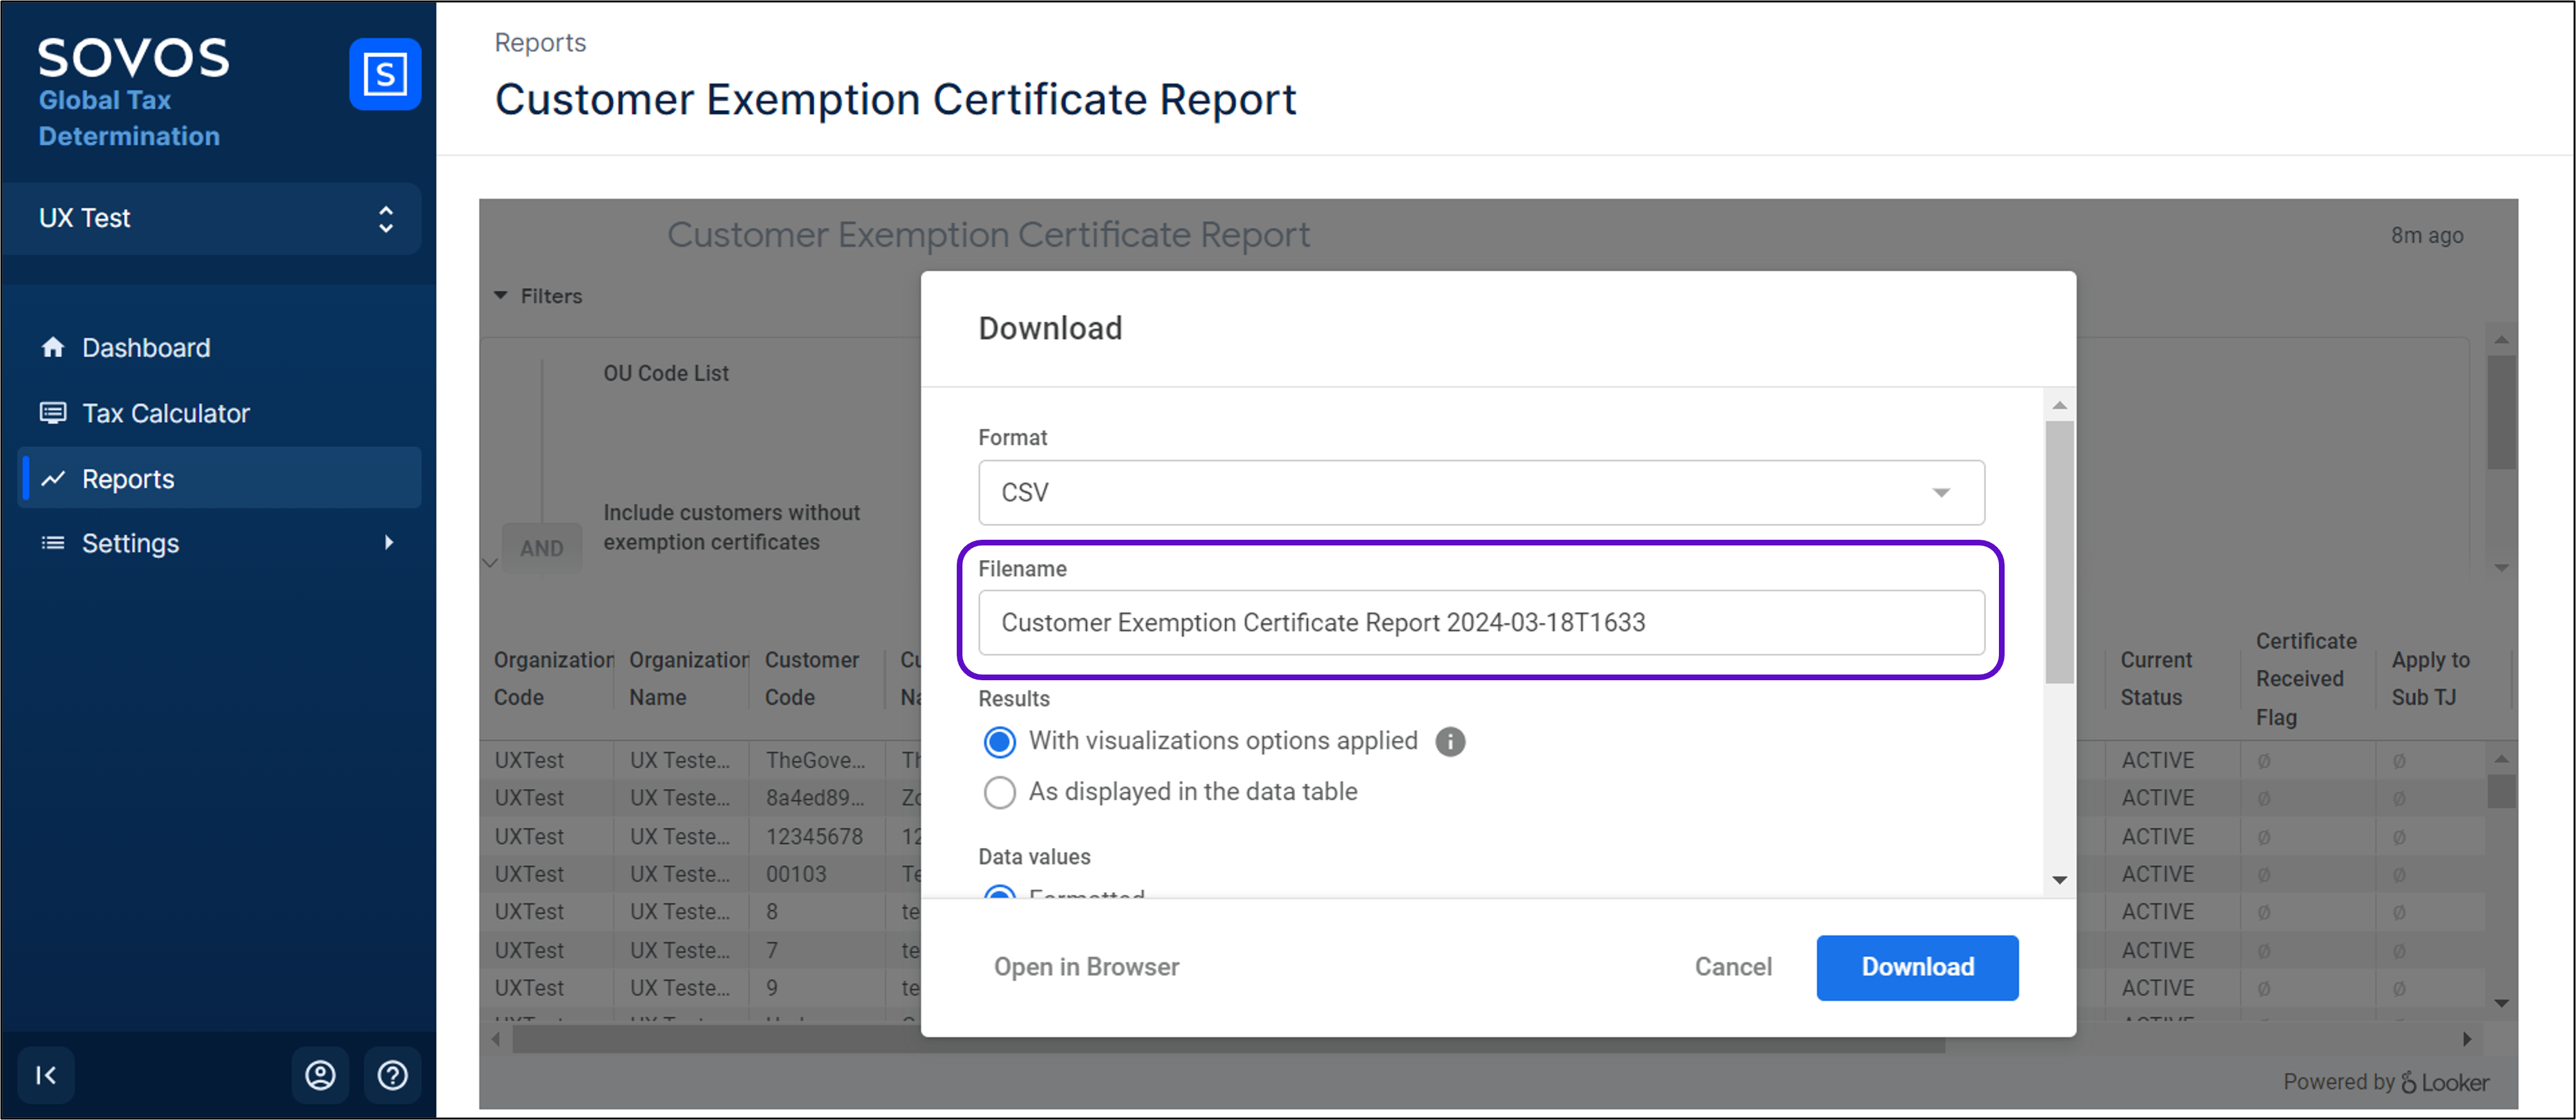Screen dimensions: 2576x1120
Task: Collapse sidebar with the arrow icon
Action: pos(46,1075)
